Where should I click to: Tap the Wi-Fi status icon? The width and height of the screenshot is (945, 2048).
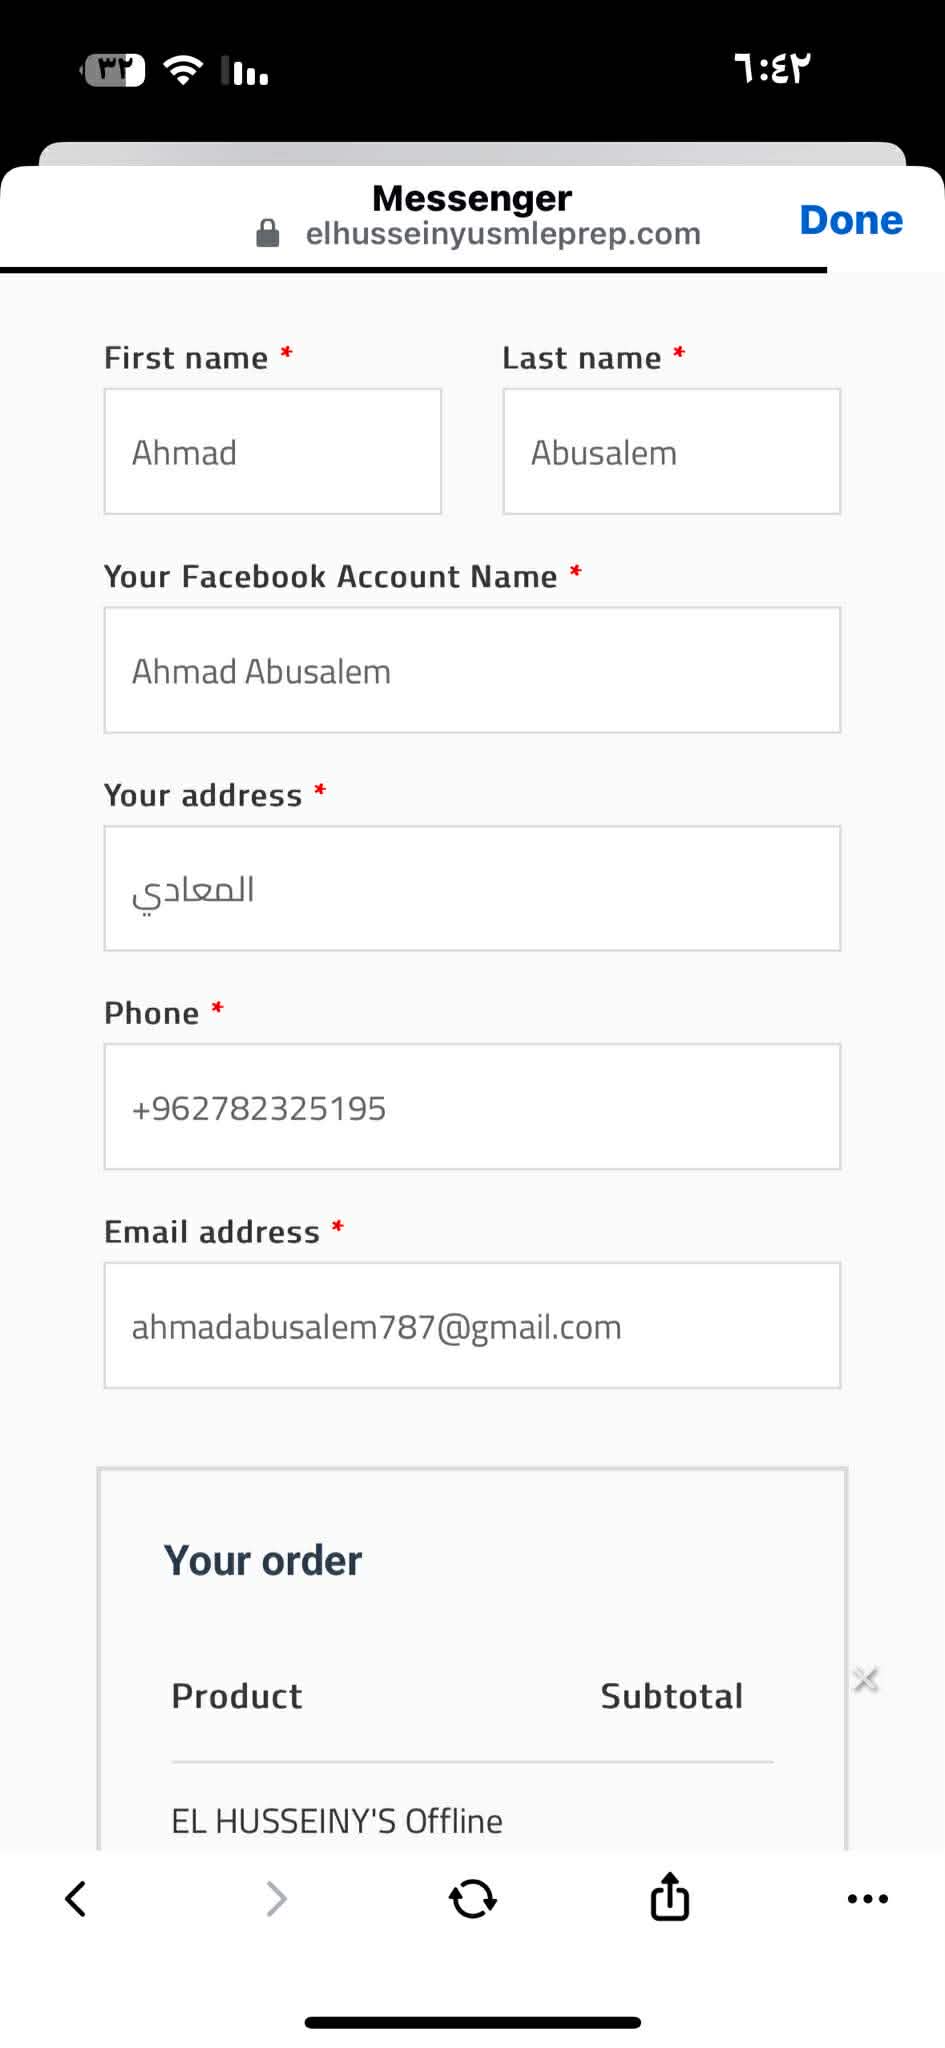tap(183, 70)
